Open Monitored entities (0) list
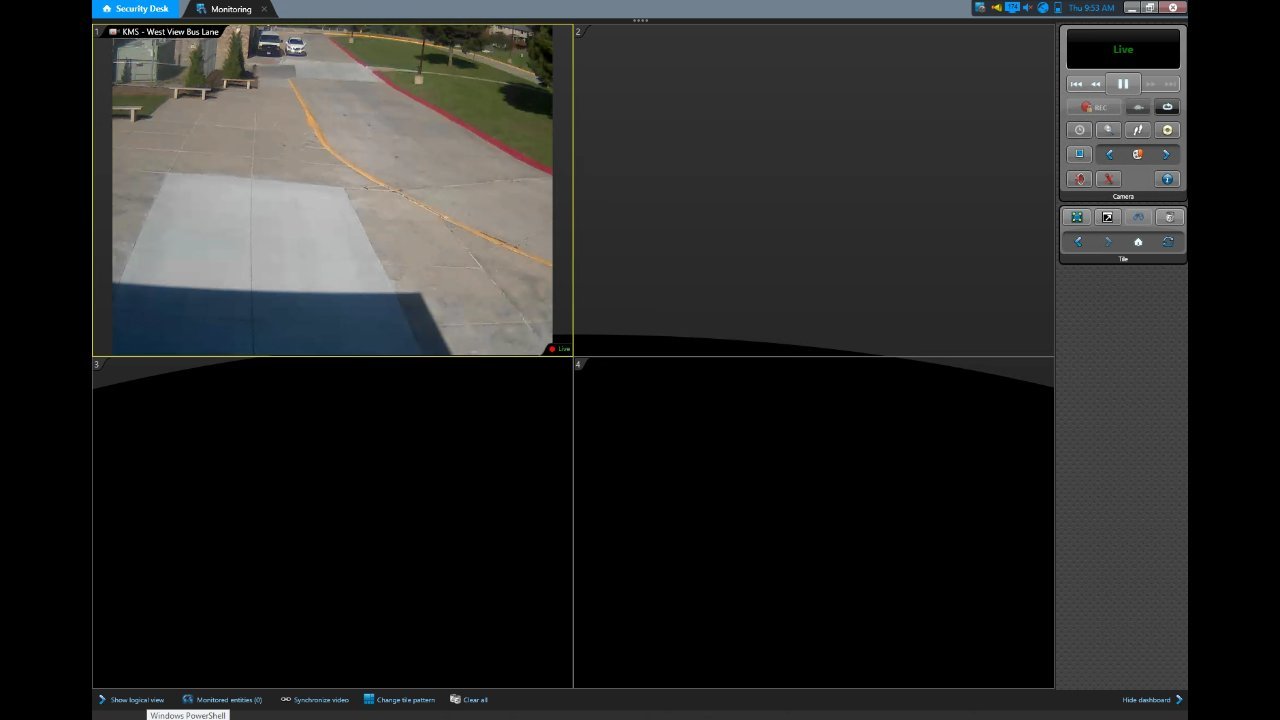This screenshot has height=720, width=1280. click(222, 700)
